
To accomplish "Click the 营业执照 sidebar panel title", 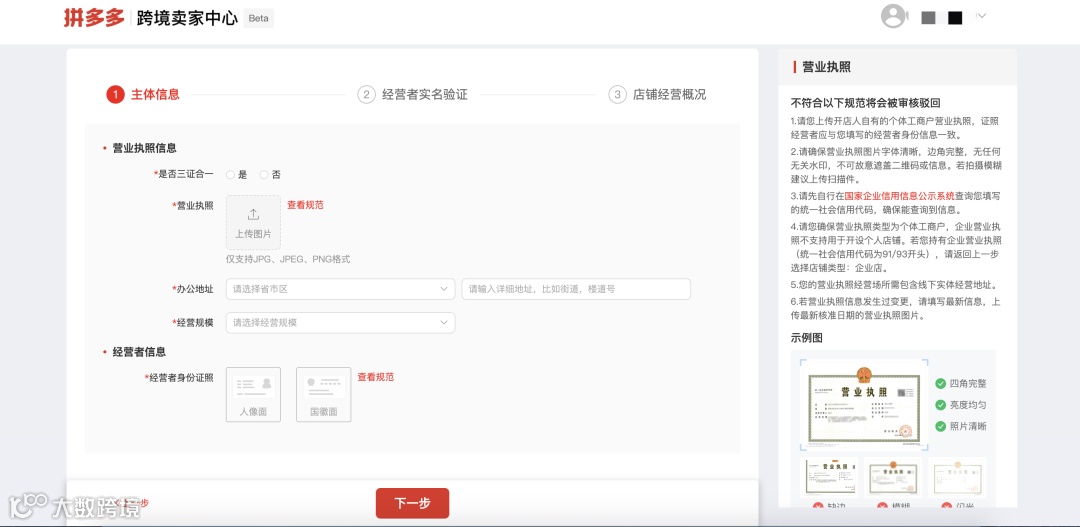I will (x=826, y=67).
